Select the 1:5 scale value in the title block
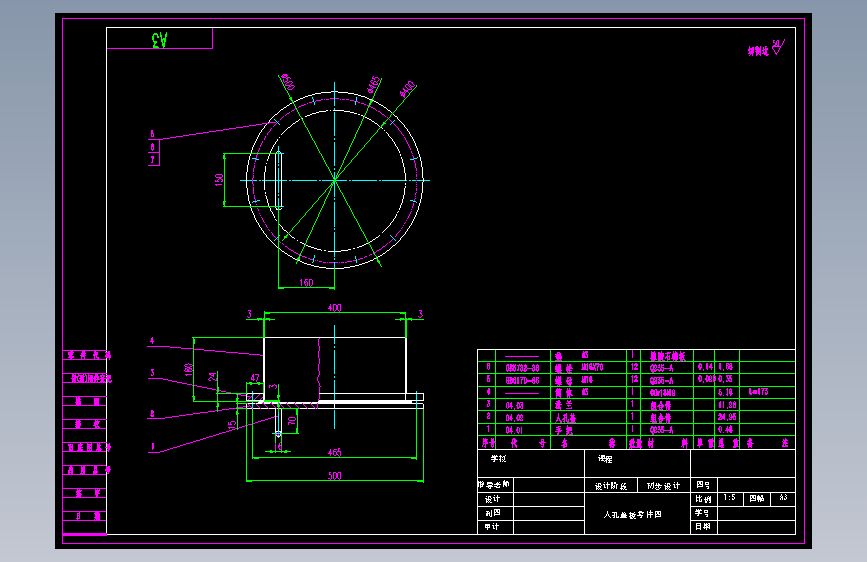 click(x=729, y=497)
